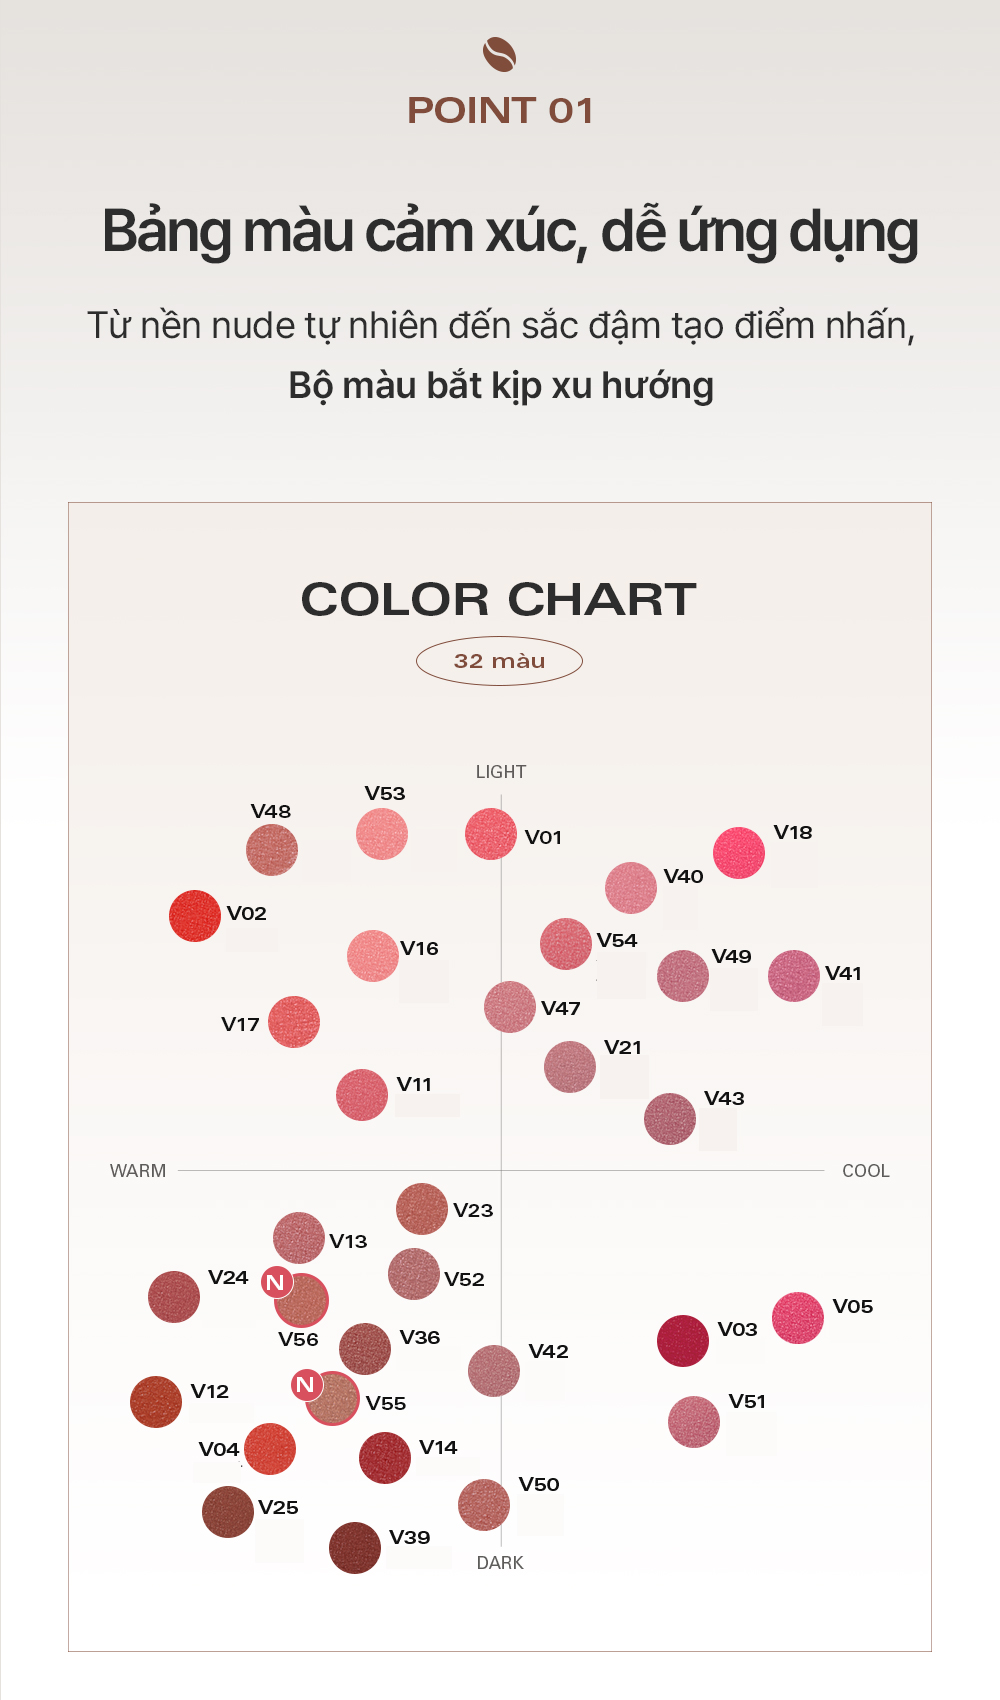Pick the V18 hot pink swatch
Image resolution: width=1000 pixels, height=1700 pixels.
[739, 853]
